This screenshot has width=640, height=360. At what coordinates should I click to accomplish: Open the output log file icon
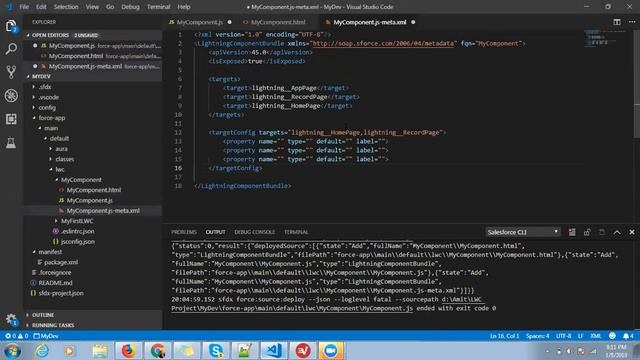tap(602, 232)
